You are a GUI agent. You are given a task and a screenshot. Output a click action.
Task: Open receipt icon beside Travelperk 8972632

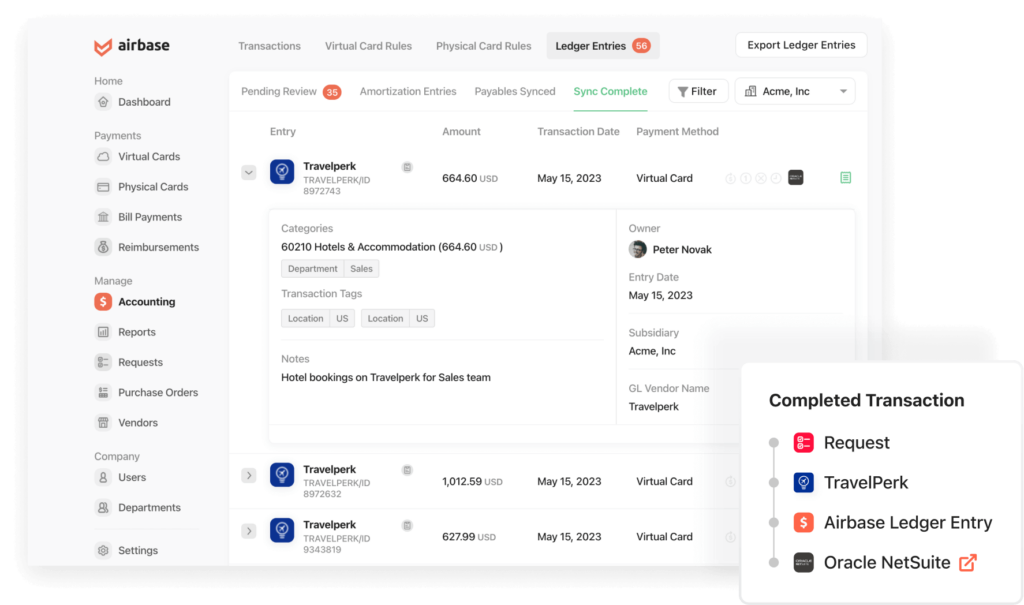[x=407, y=470]
